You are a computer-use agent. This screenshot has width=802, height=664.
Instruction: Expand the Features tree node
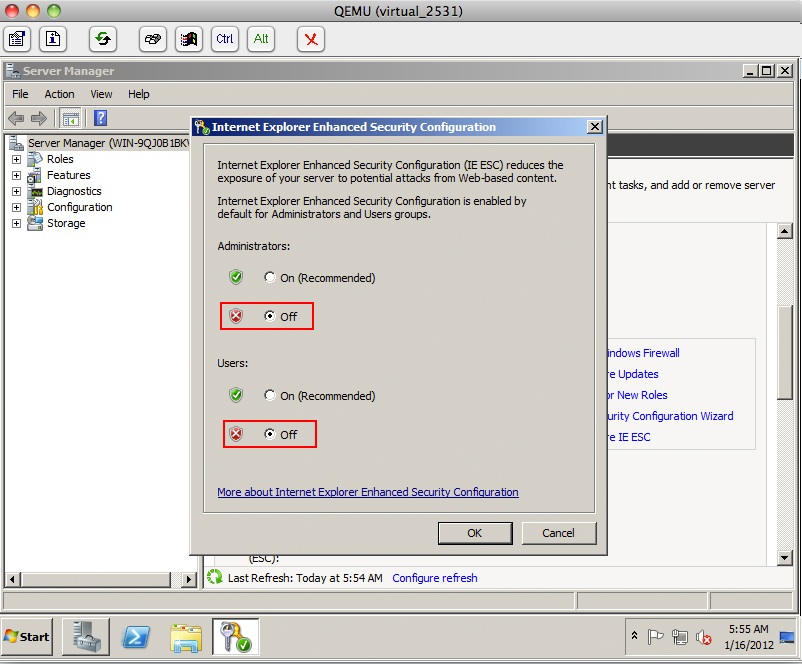point(16,175)
